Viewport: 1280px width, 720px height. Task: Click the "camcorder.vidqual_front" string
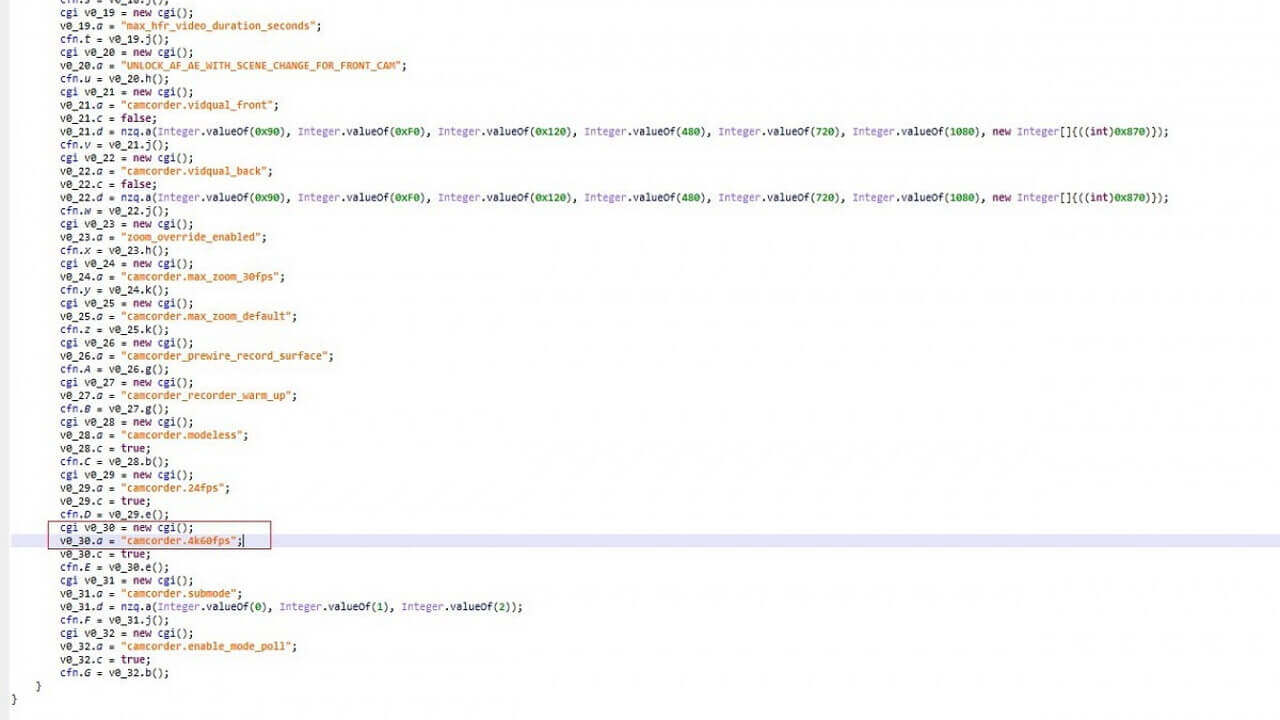tap(199, 105)
